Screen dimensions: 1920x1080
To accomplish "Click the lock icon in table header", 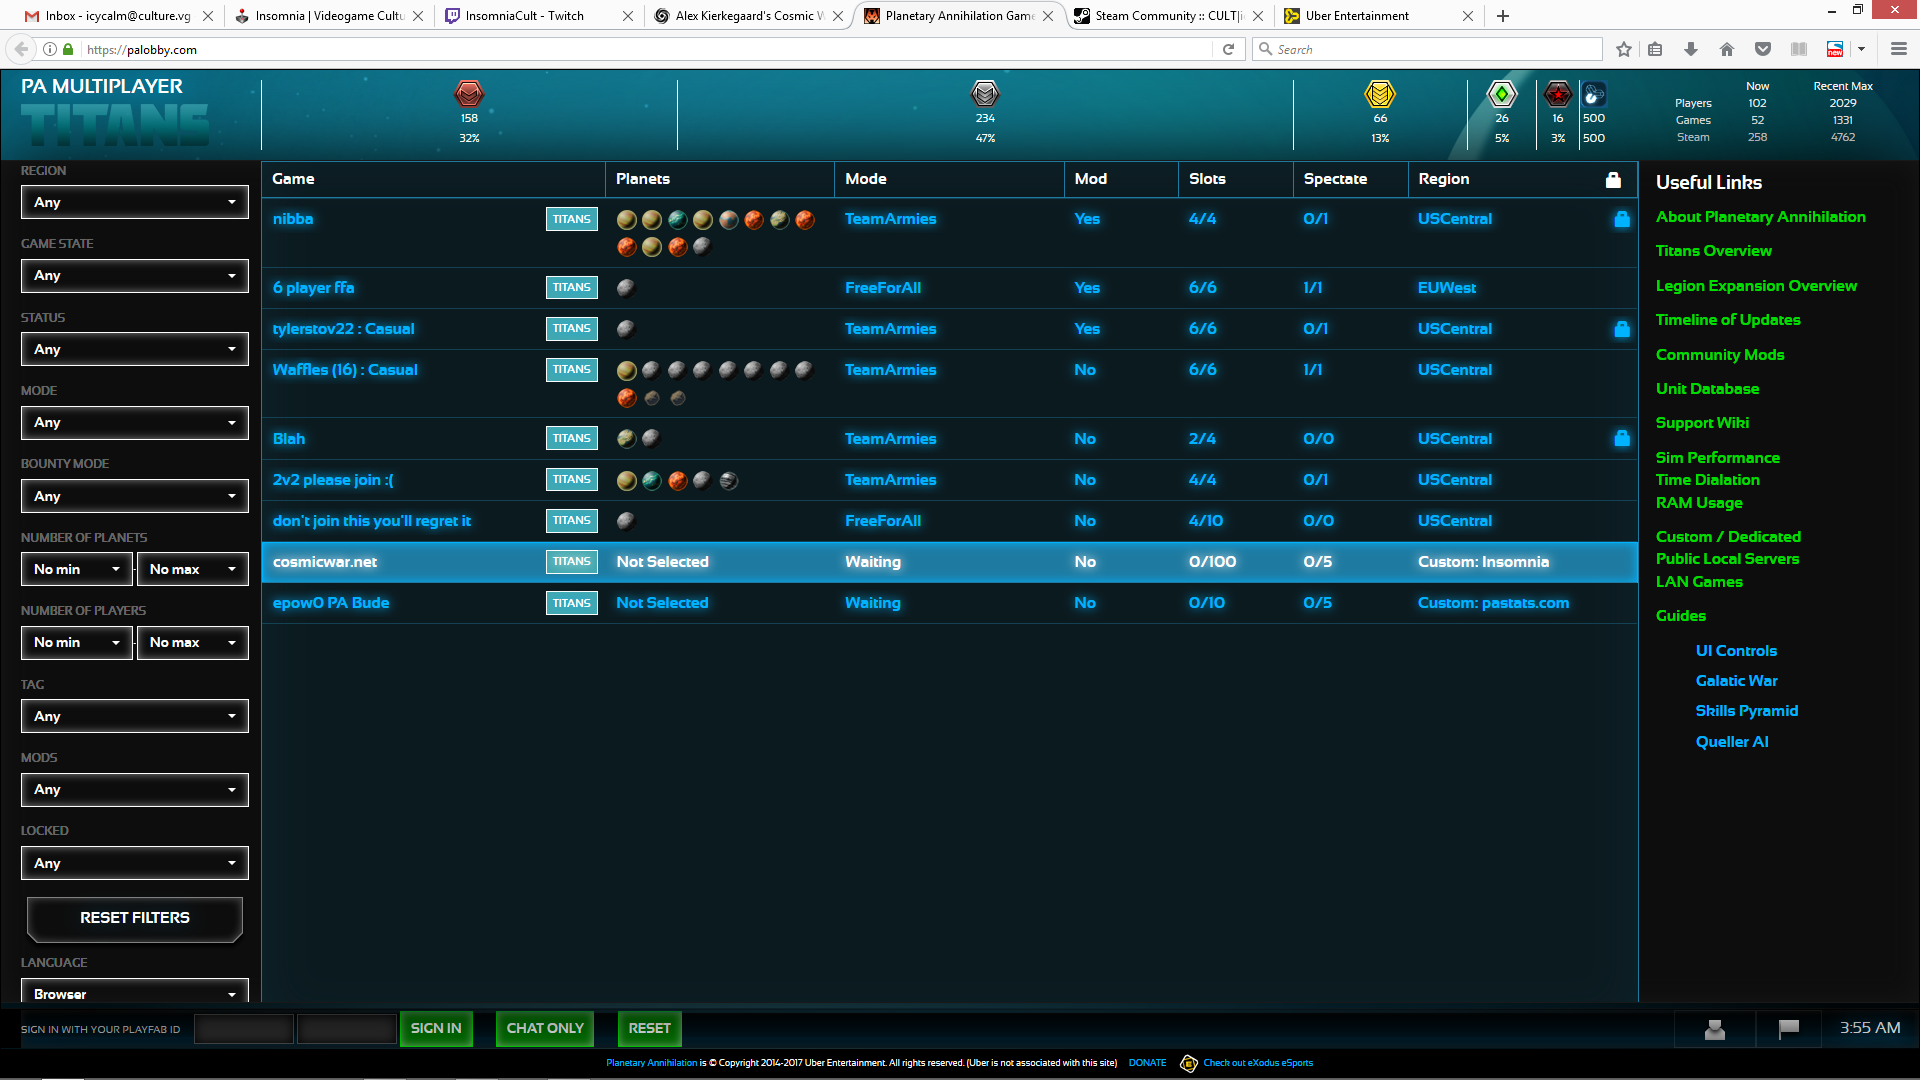I will point(1613,180).
